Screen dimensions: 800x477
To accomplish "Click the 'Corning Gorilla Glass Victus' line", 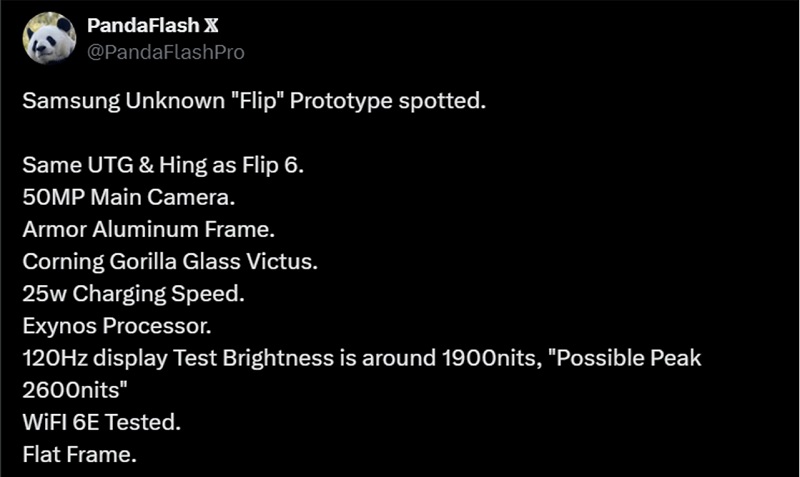I will click(170, 262).
